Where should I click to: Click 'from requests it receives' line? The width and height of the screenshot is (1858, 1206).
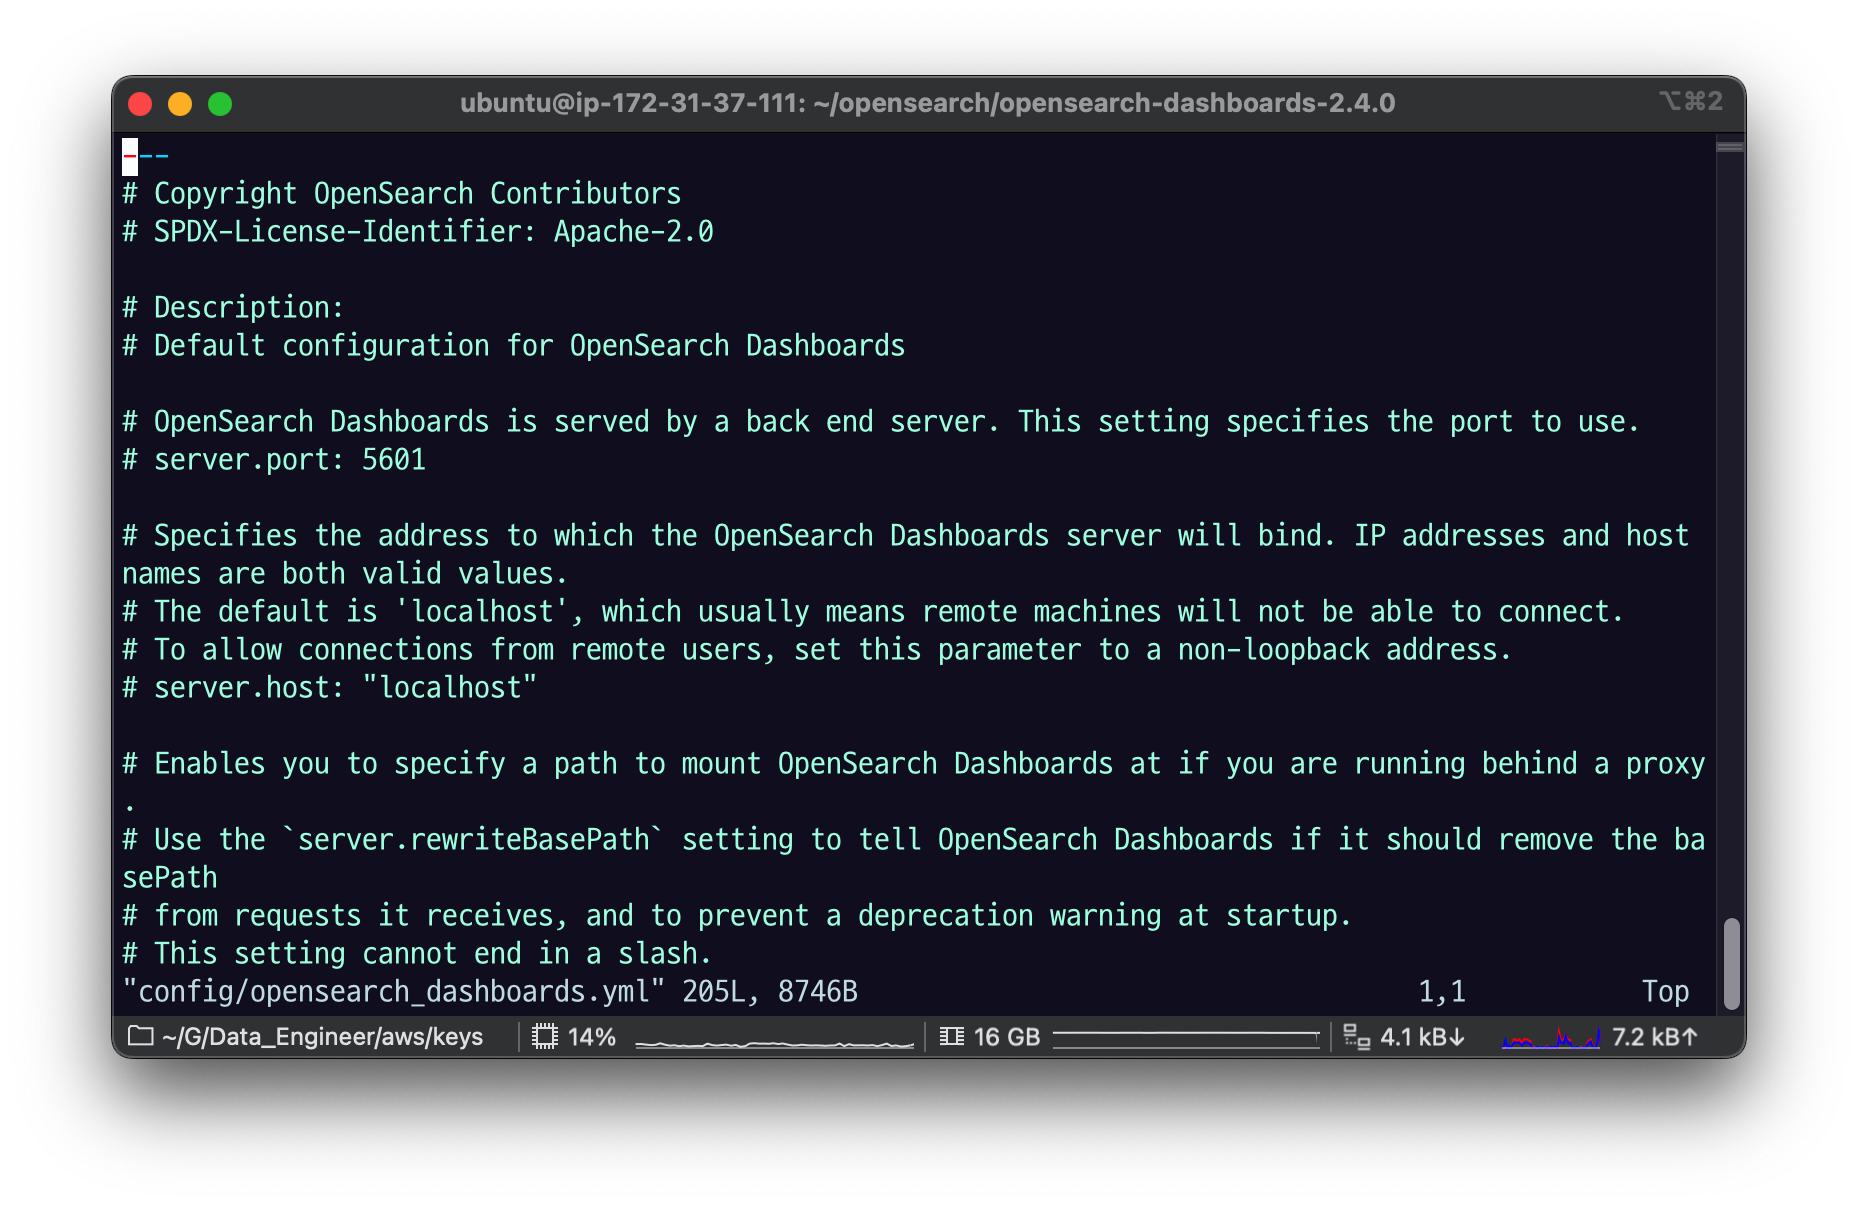pyautogui.click(x=737, y=915)
